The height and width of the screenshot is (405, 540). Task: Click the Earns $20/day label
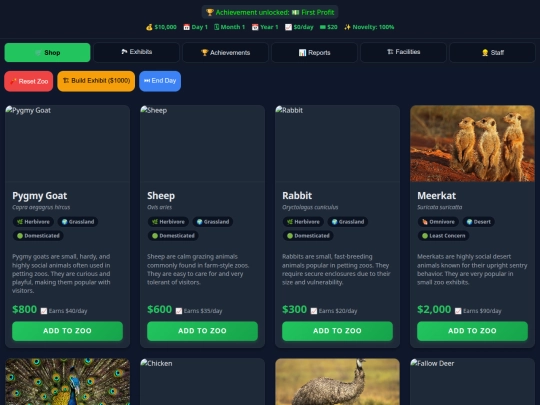pos(334,311)
